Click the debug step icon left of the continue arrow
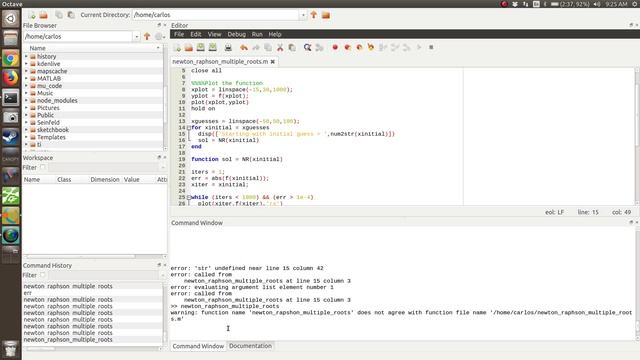640x360 pixels. click(x=407, y=47)
